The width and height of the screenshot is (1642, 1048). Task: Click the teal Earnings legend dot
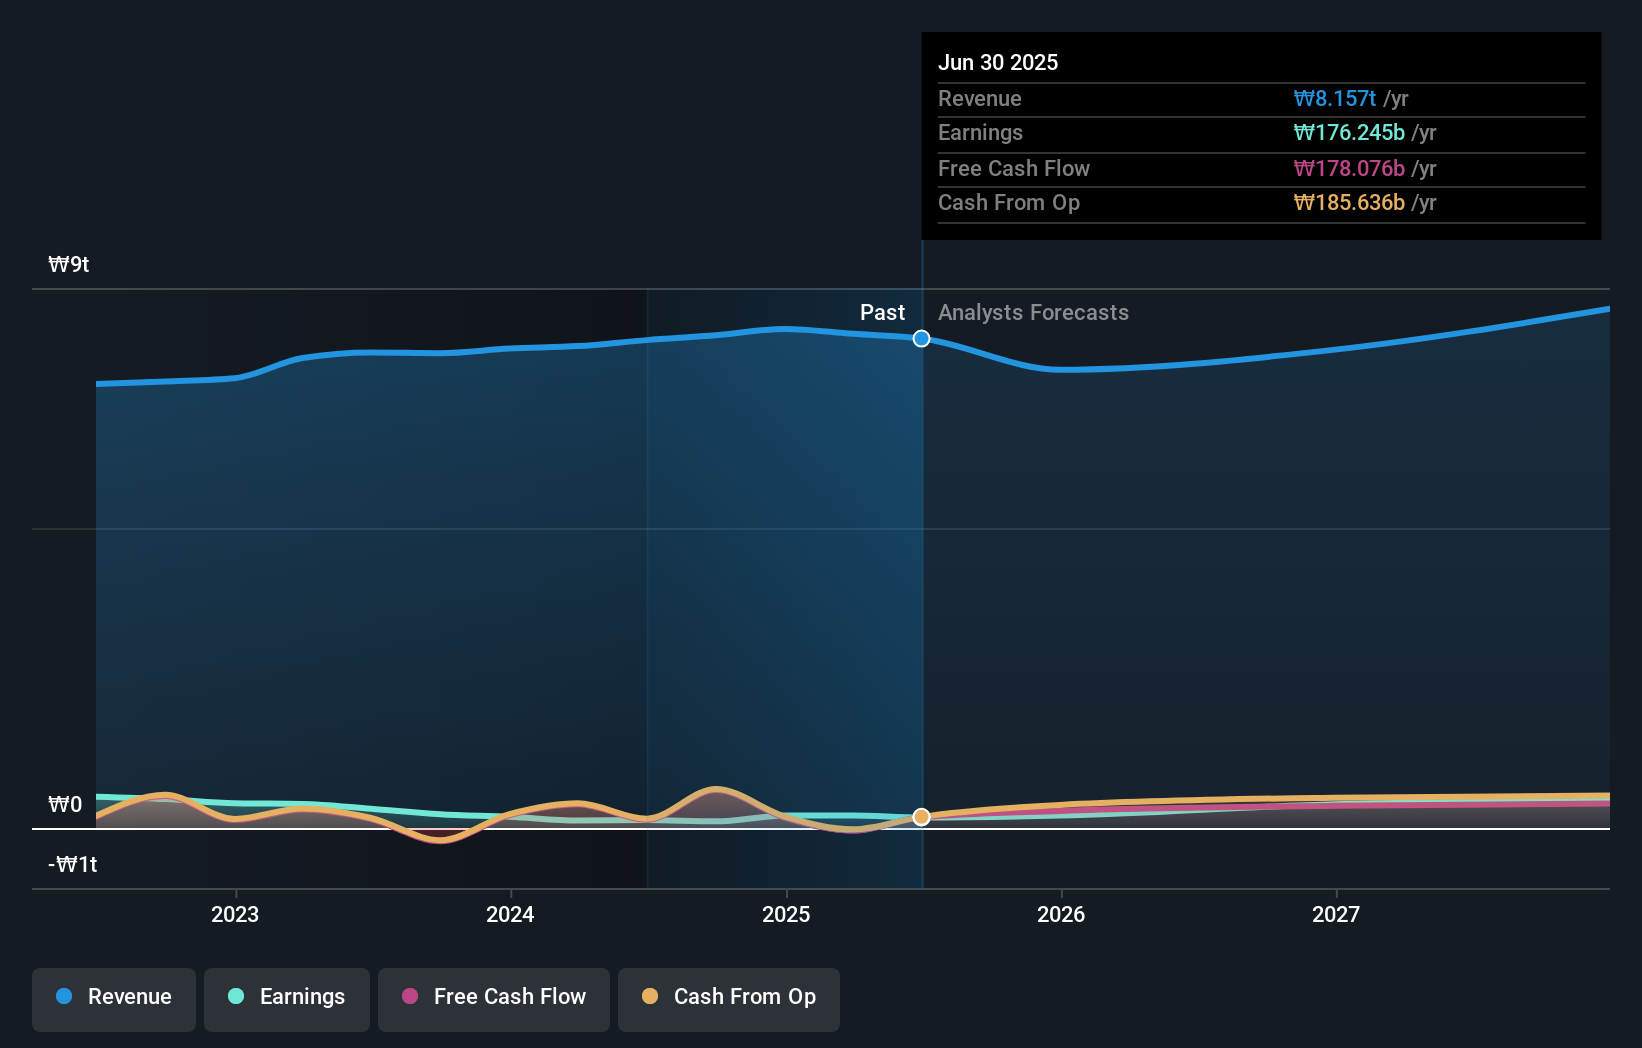tap(234, 997)
